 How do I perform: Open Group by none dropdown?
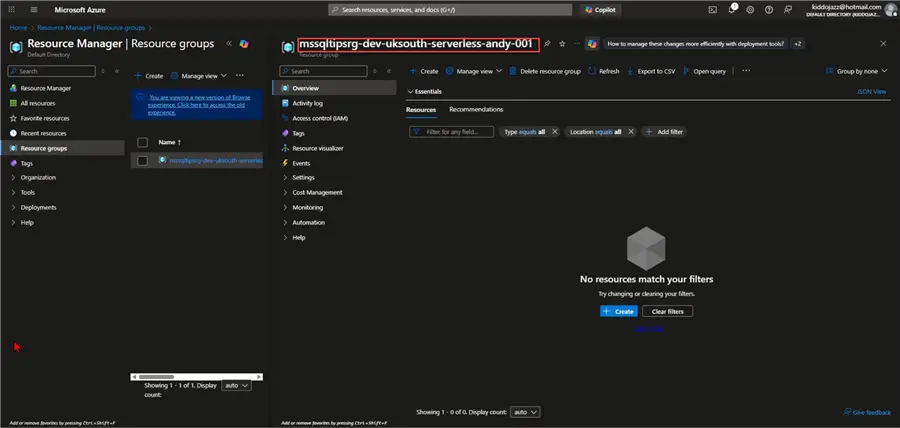[857, 71]
